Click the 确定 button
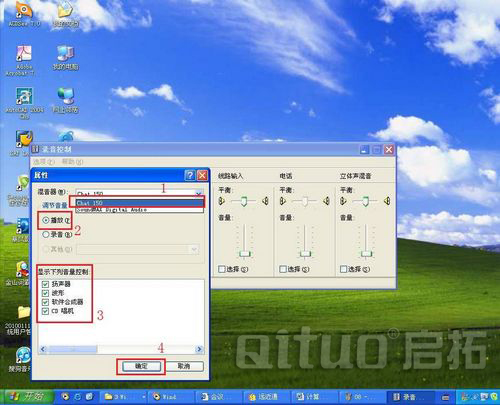This screenshot has height=405, width=500. point(141,366)
